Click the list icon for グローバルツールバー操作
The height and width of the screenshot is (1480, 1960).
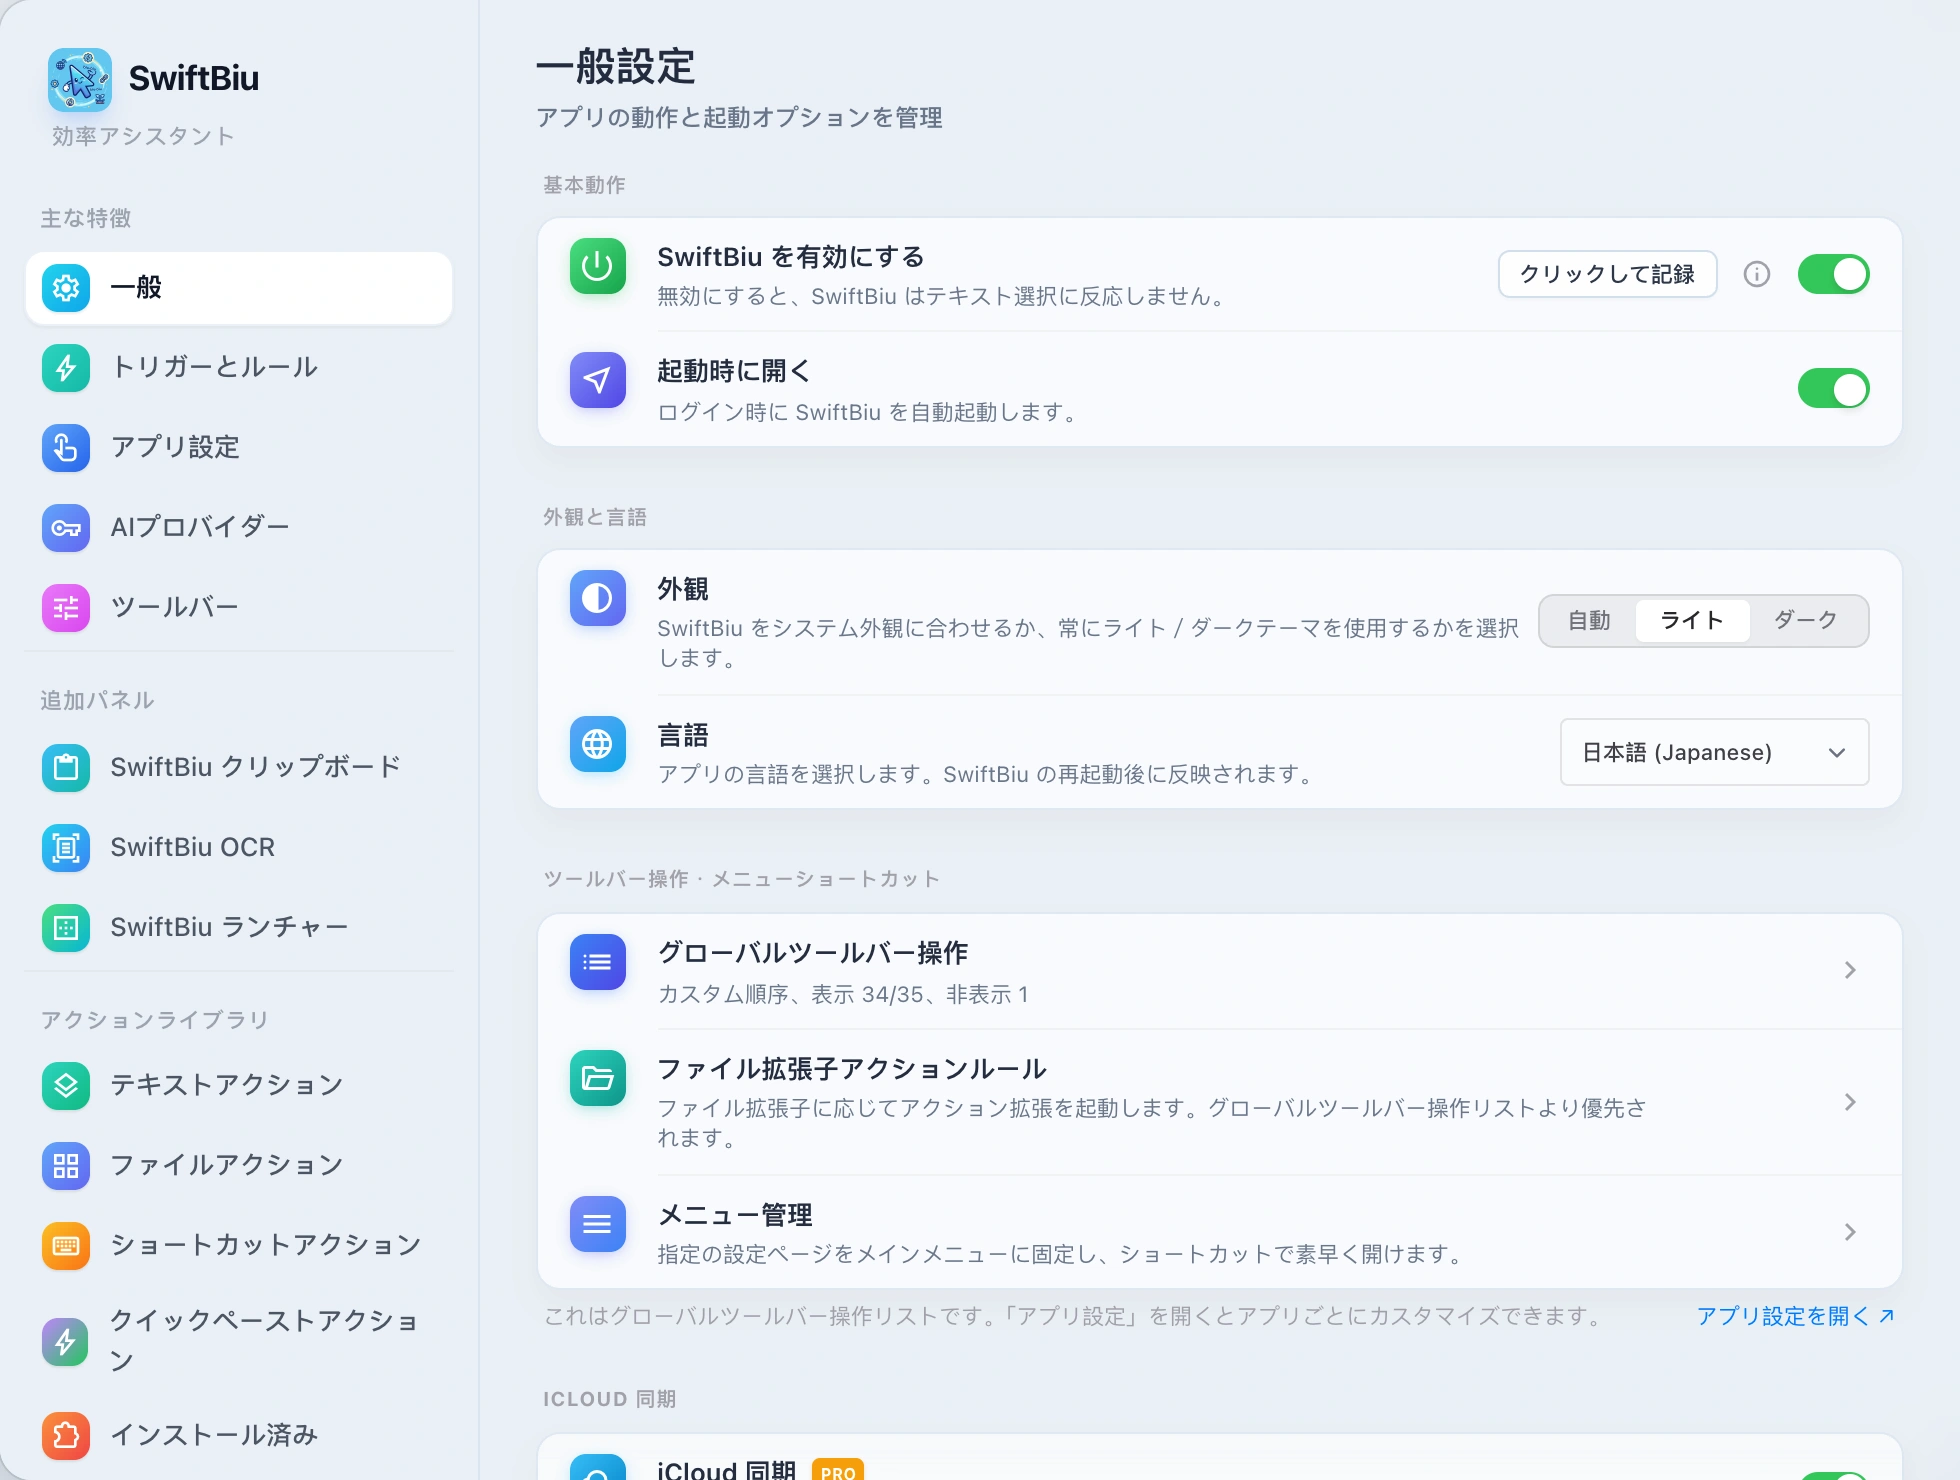[x=598, y=962]
